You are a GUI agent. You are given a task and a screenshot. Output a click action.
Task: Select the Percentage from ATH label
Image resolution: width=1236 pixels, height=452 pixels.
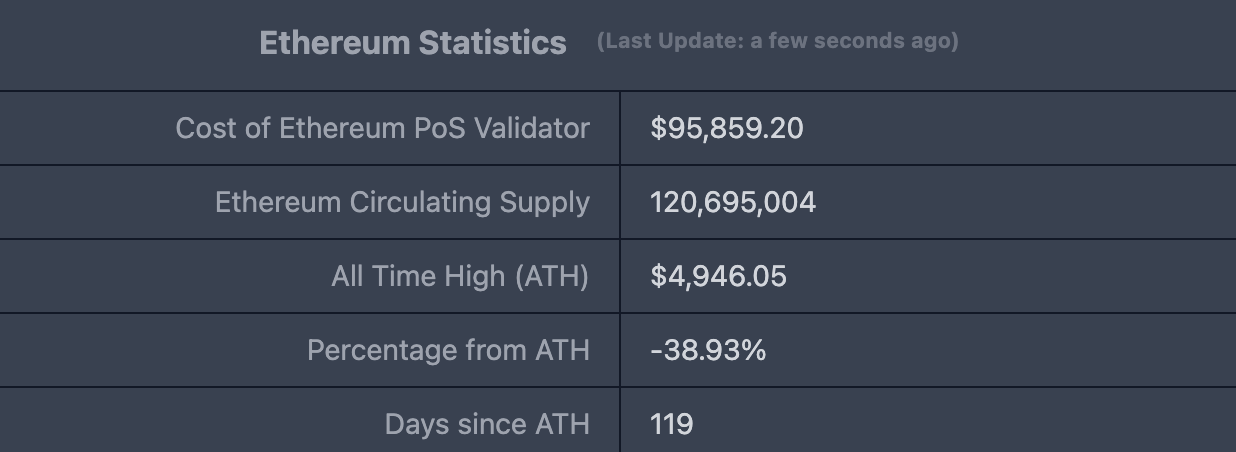(x=448, y=350)
